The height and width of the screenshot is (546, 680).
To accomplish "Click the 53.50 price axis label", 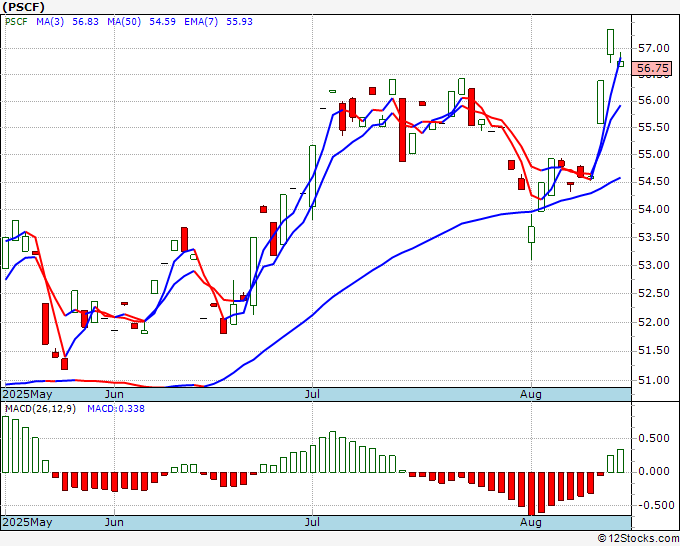I will (x=654, y=237).
